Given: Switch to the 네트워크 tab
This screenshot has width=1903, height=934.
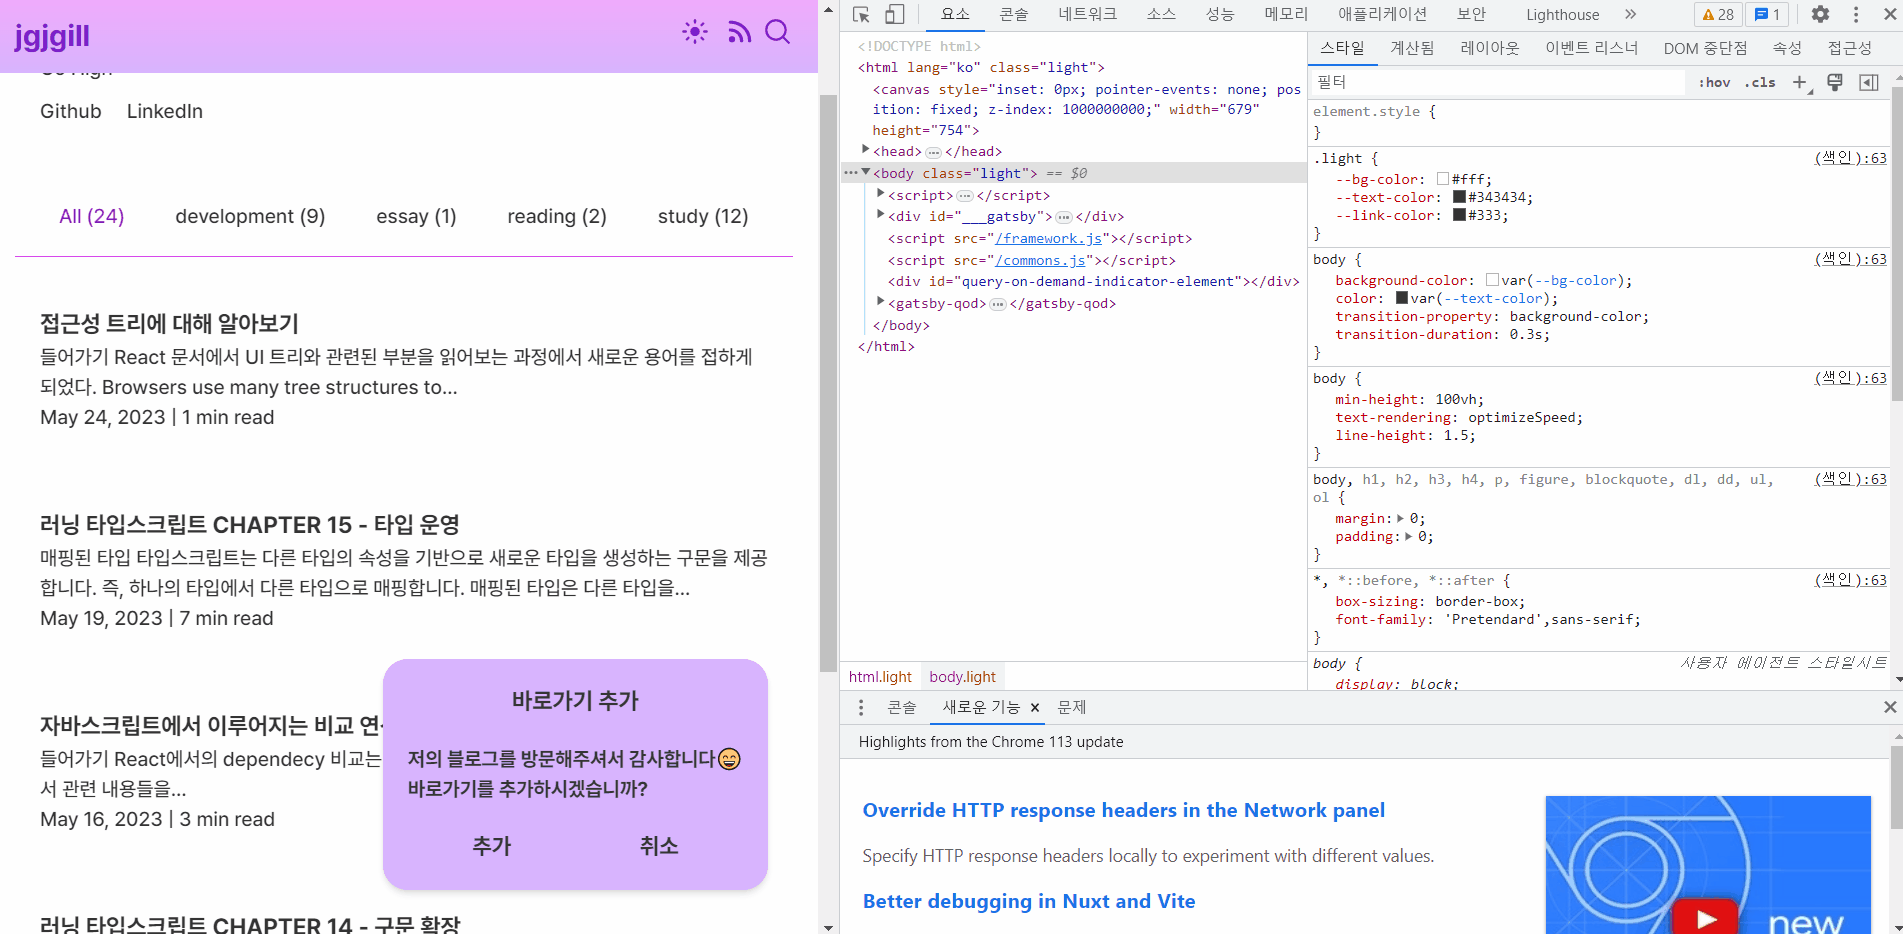Looking at the screenshot, I should (1087, 14).
